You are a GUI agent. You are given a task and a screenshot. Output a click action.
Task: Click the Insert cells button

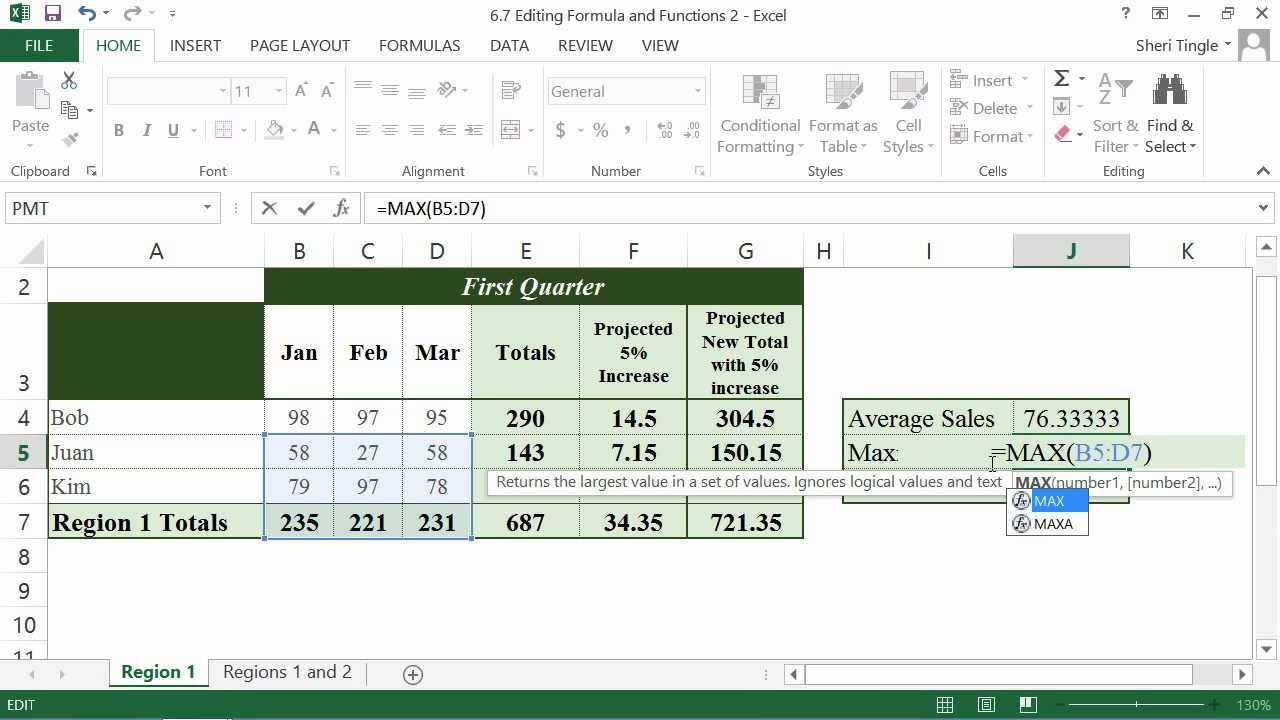pyautogui.click(x=990, y=80)
